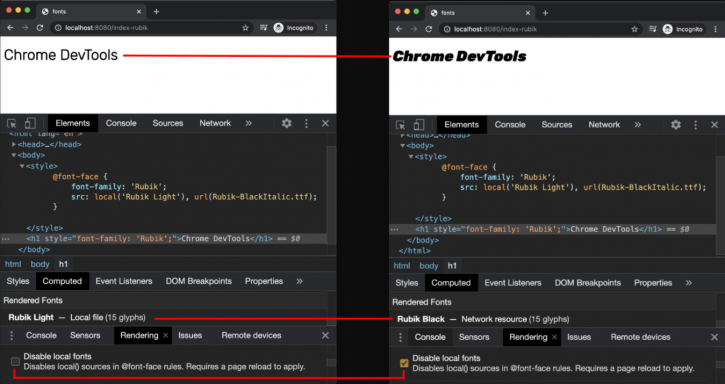725x384 pixels.
Task: Collapse body node in right Elements tree
Action: [403, 146]
